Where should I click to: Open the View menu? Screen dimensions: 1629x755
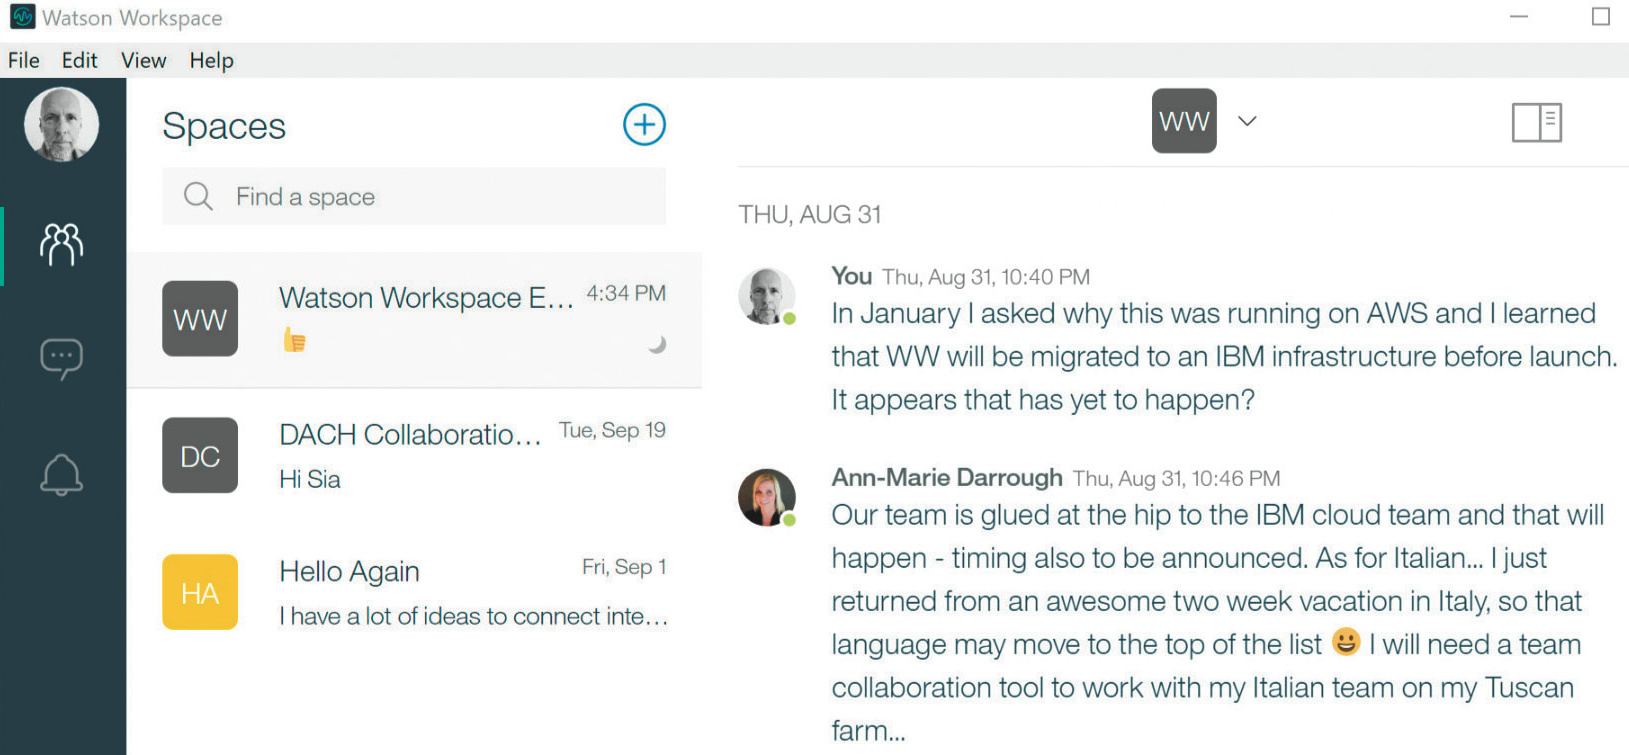[143, 60]
